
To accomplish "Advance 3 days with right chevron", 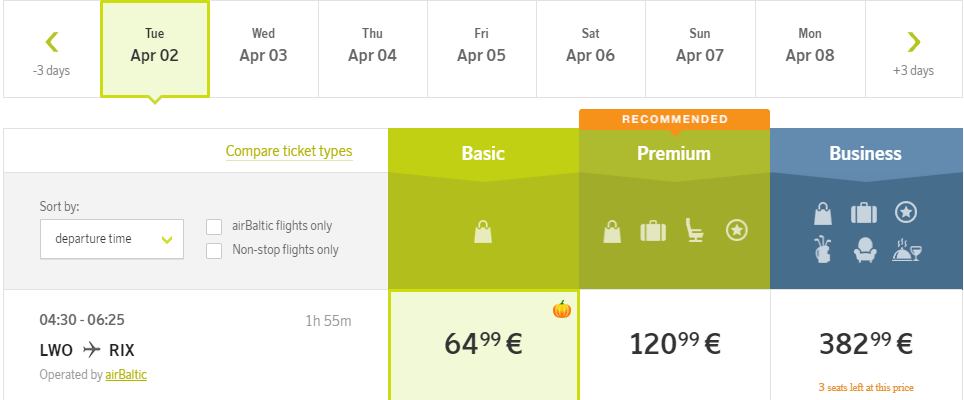I will click(913, 49).
